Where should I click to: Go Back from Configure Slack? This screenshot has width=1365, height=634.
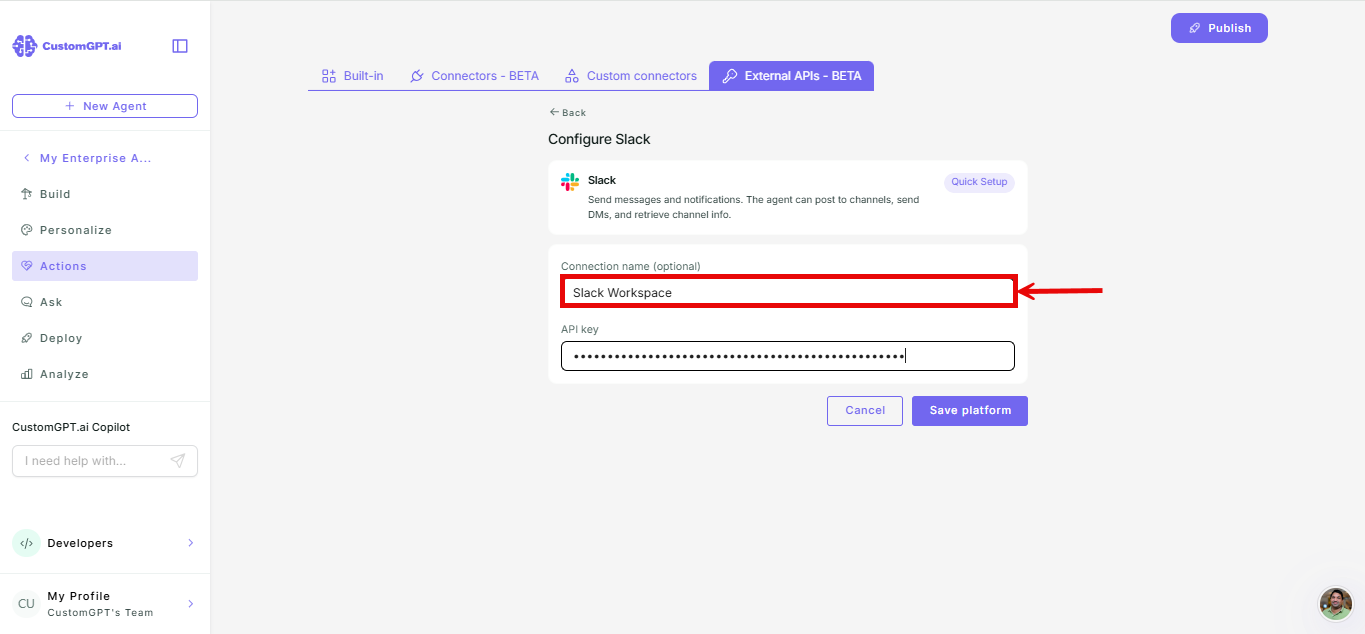[568, 113]
